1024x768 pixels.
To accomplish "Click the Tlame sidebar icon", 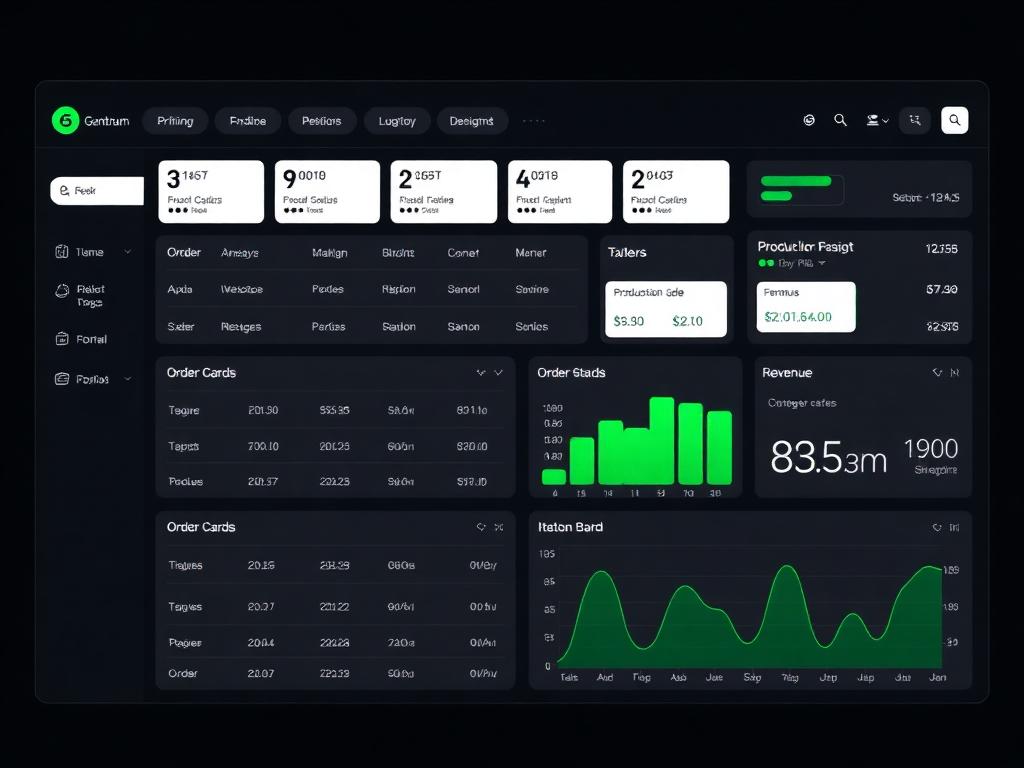I will 61,252.
